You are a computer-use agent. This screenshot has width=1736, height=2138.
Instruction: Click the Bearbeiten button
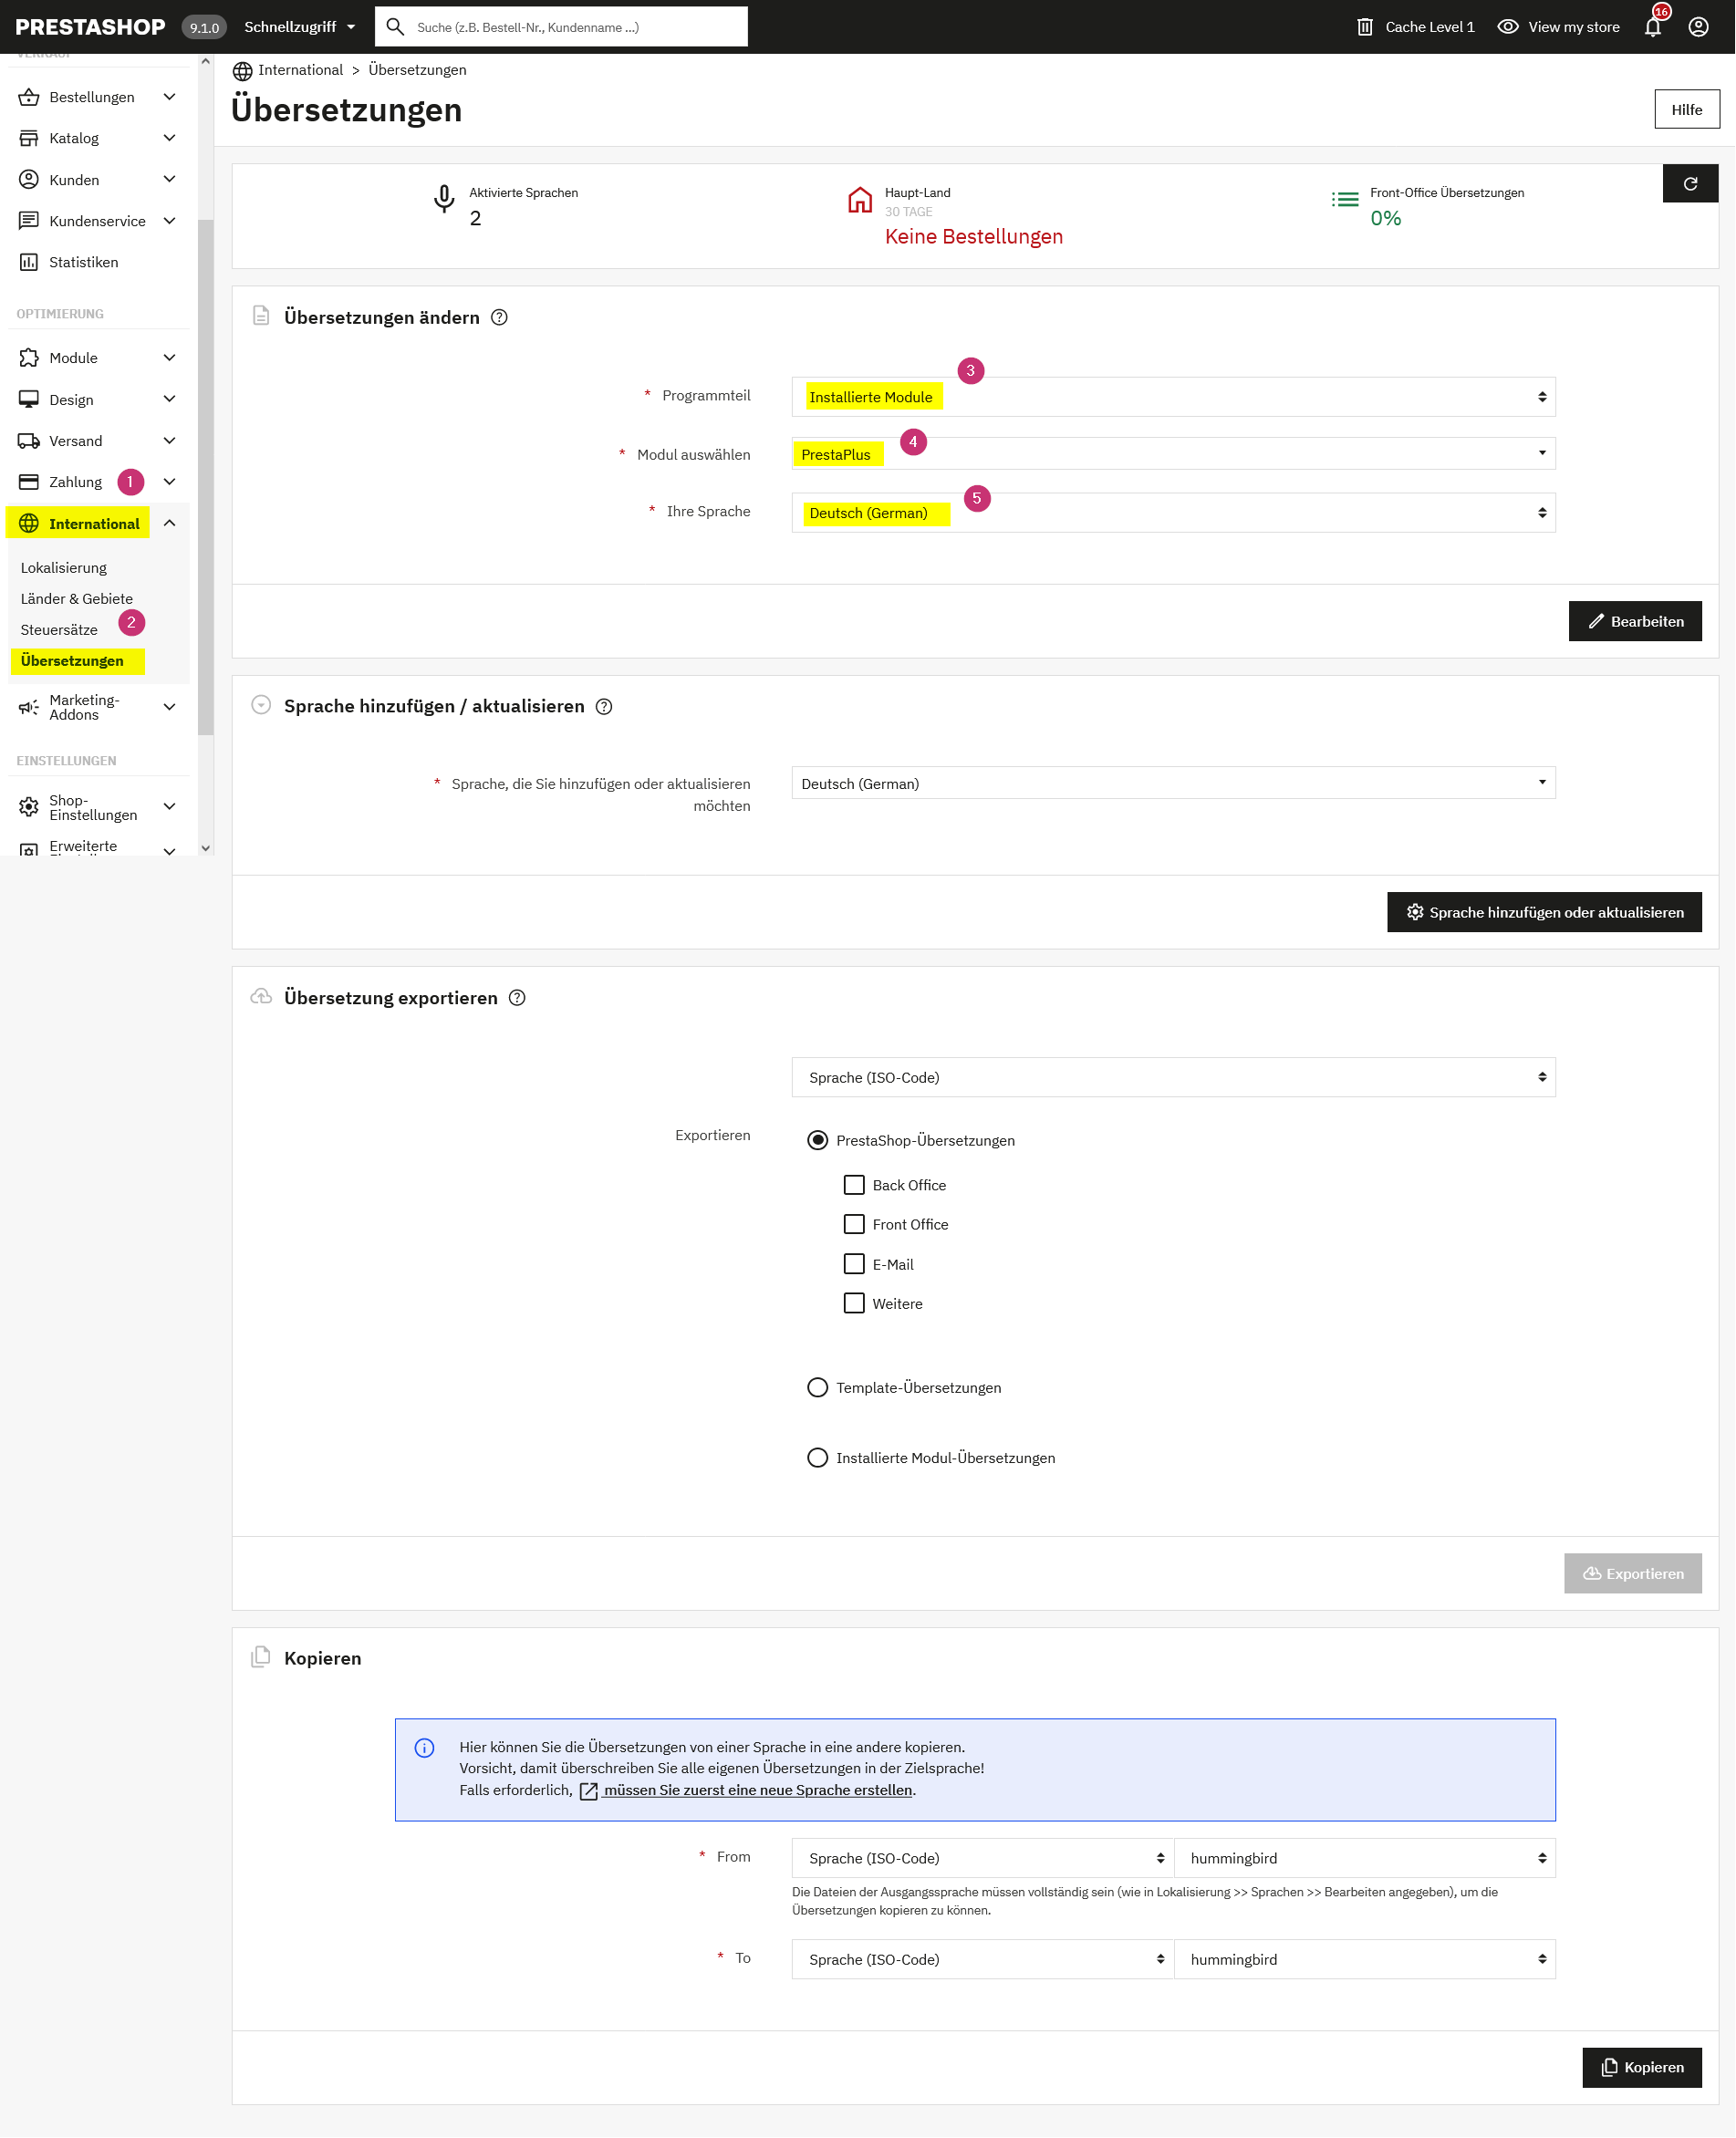tap(1635, 622)
